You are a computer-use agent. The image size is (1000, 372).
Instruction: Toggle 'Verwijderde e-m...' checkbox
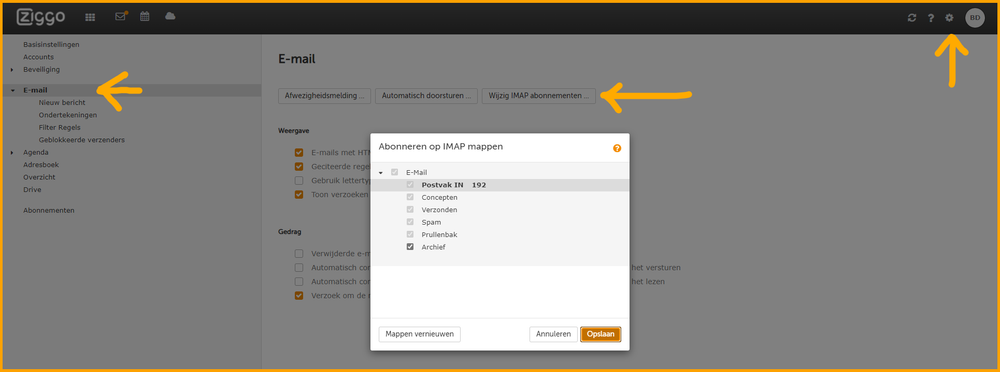click(298, 253)
